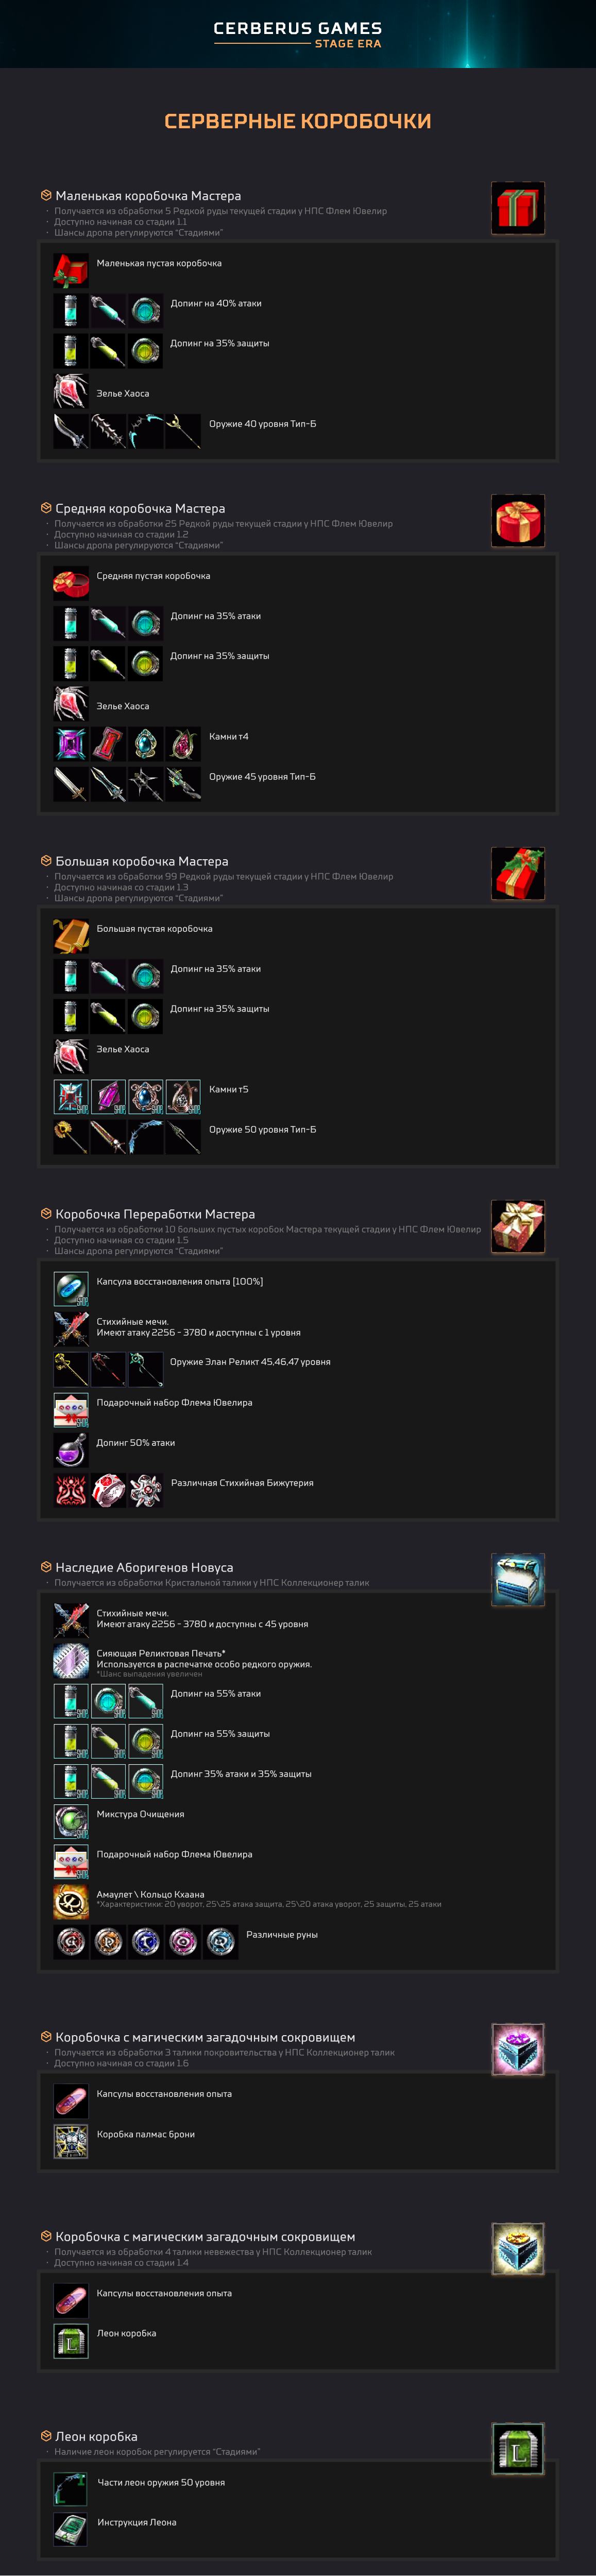Screen dimensions: 596x2576
Task: Click the green Леон коробка item icon
Action: pos(71,2340)
